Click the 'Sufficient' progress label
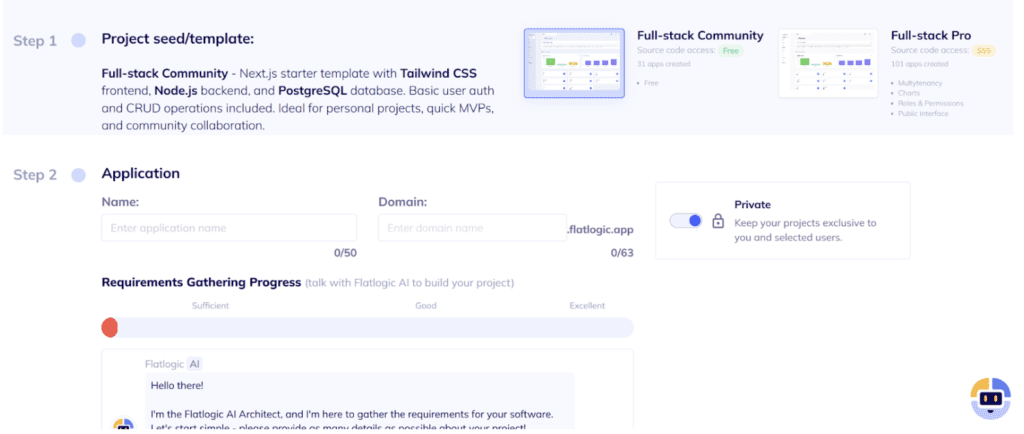The image size is (1024, 434). point(210,305)
